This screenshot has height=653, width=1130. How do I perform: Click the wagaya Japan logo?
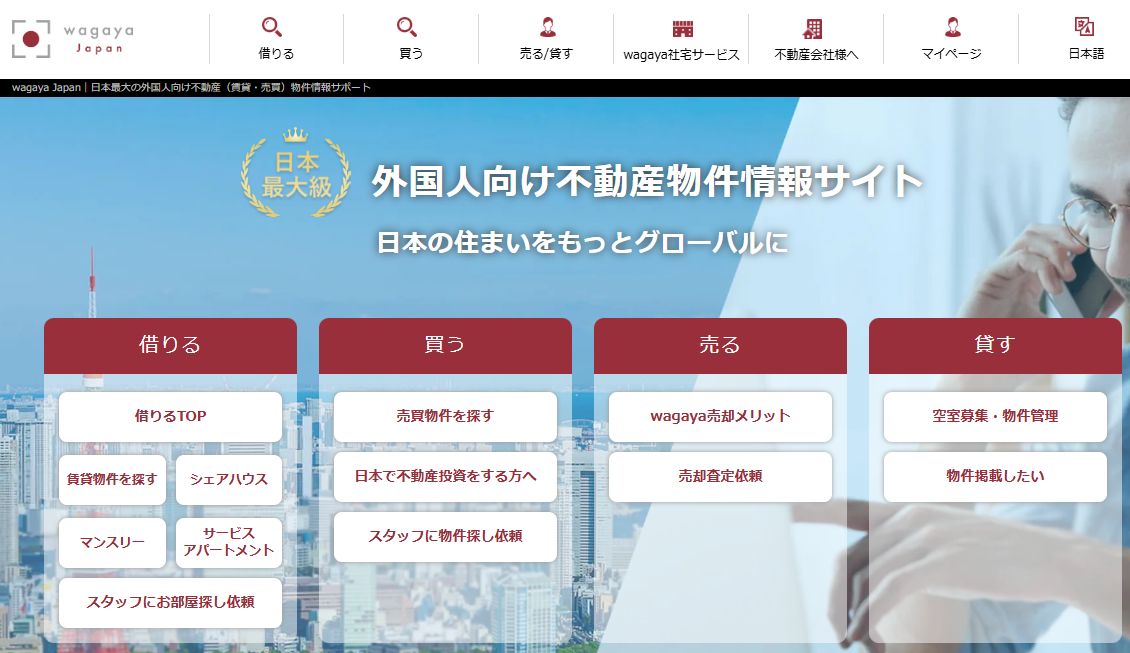point(73,39)
